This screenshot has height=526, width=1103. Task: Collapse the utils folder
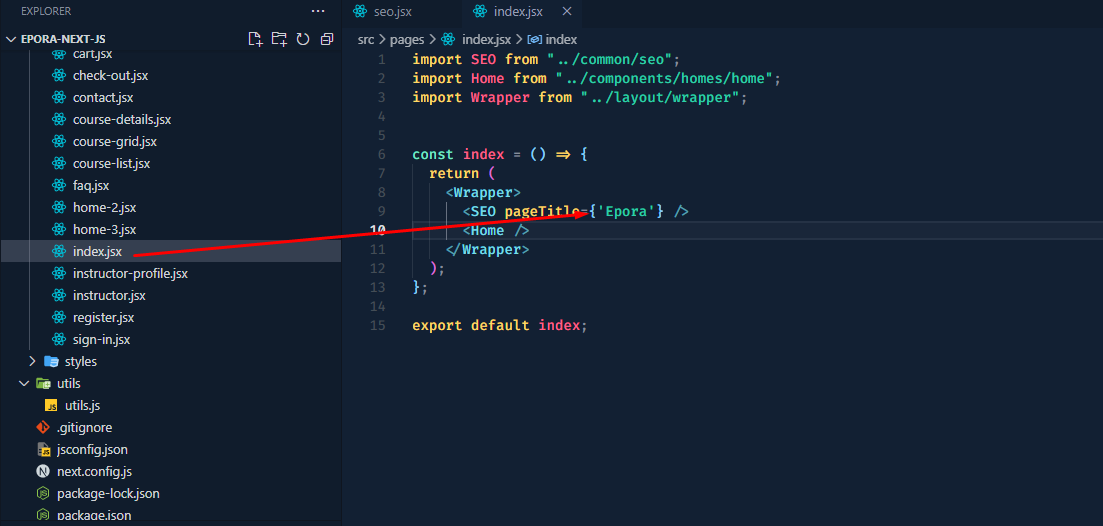point(68,383)
